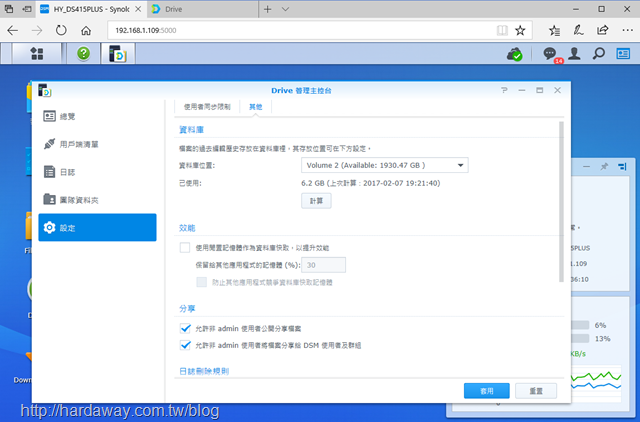Close the HY_DS415PLUS browser tab
The width and height of the screenshot is (640, 422).
[x=138, y=9]
